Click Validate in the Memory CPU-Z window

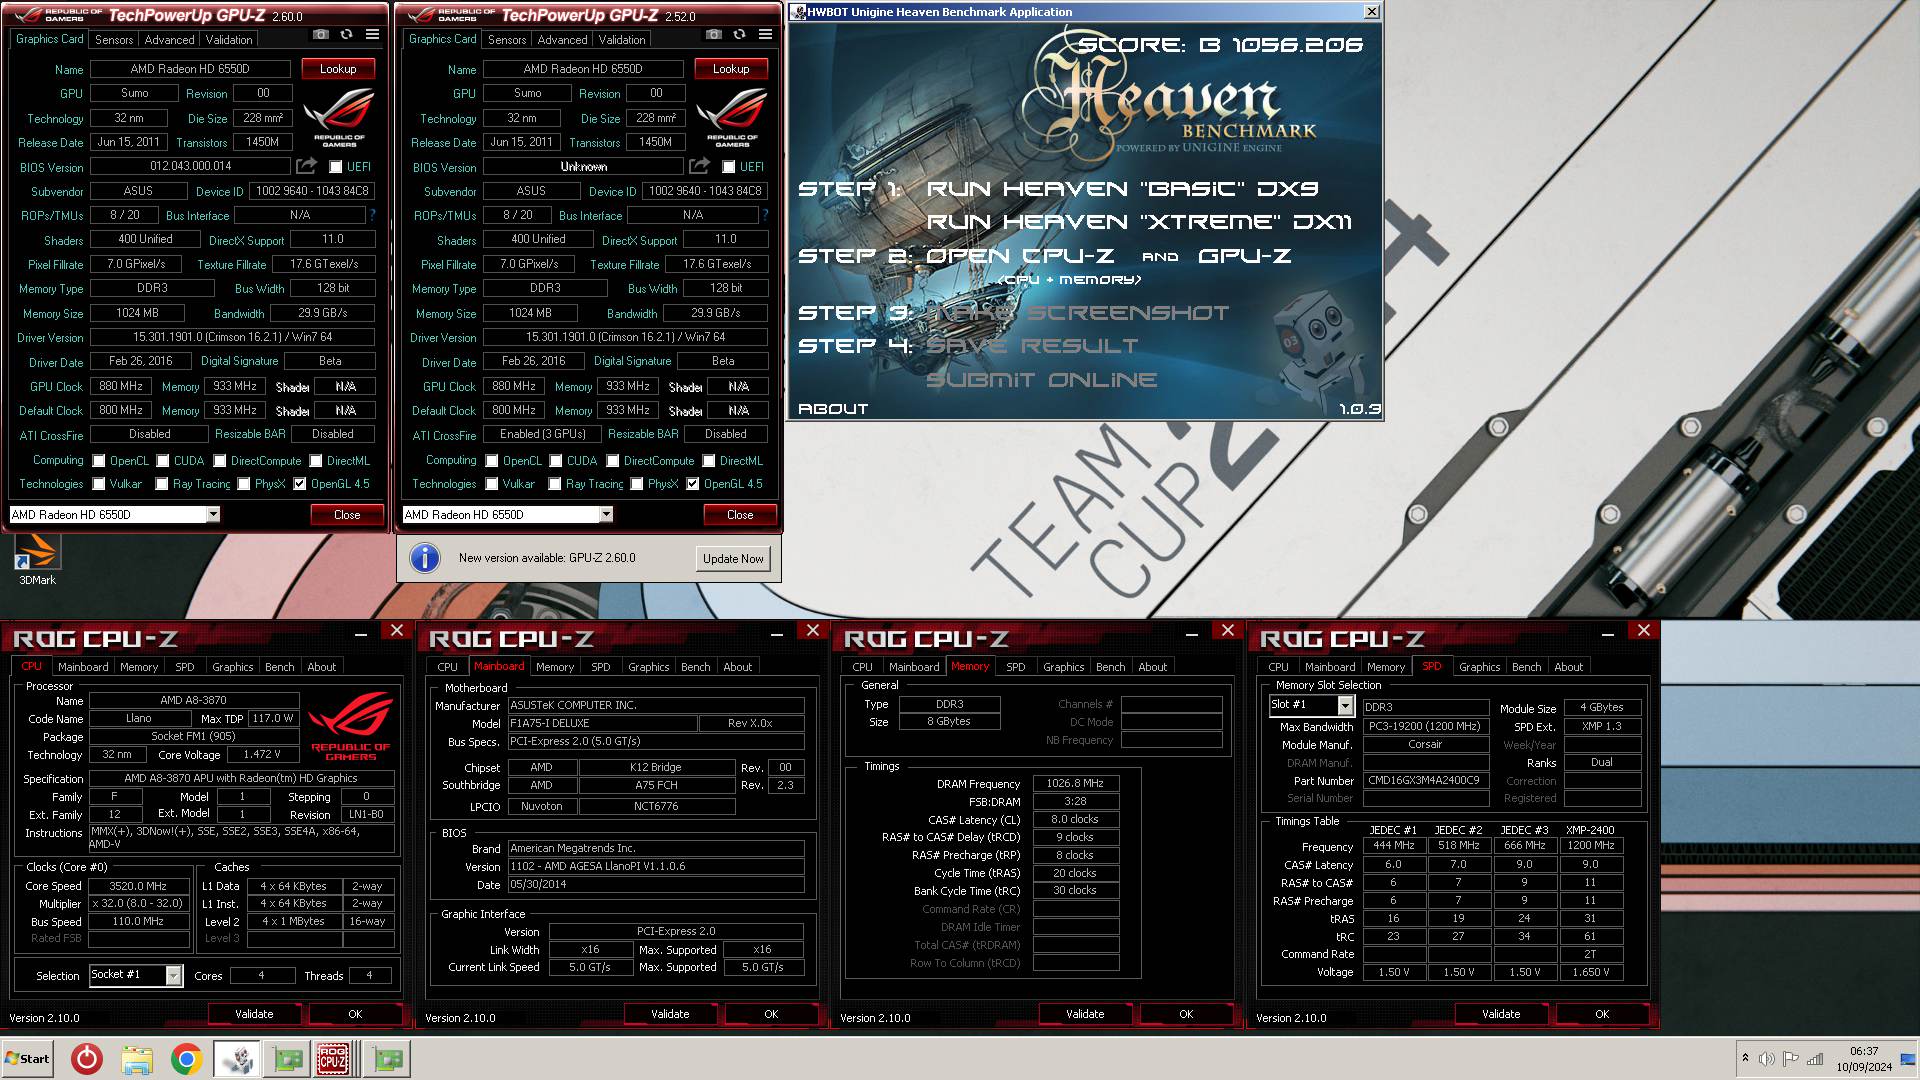point(1085,1014)
